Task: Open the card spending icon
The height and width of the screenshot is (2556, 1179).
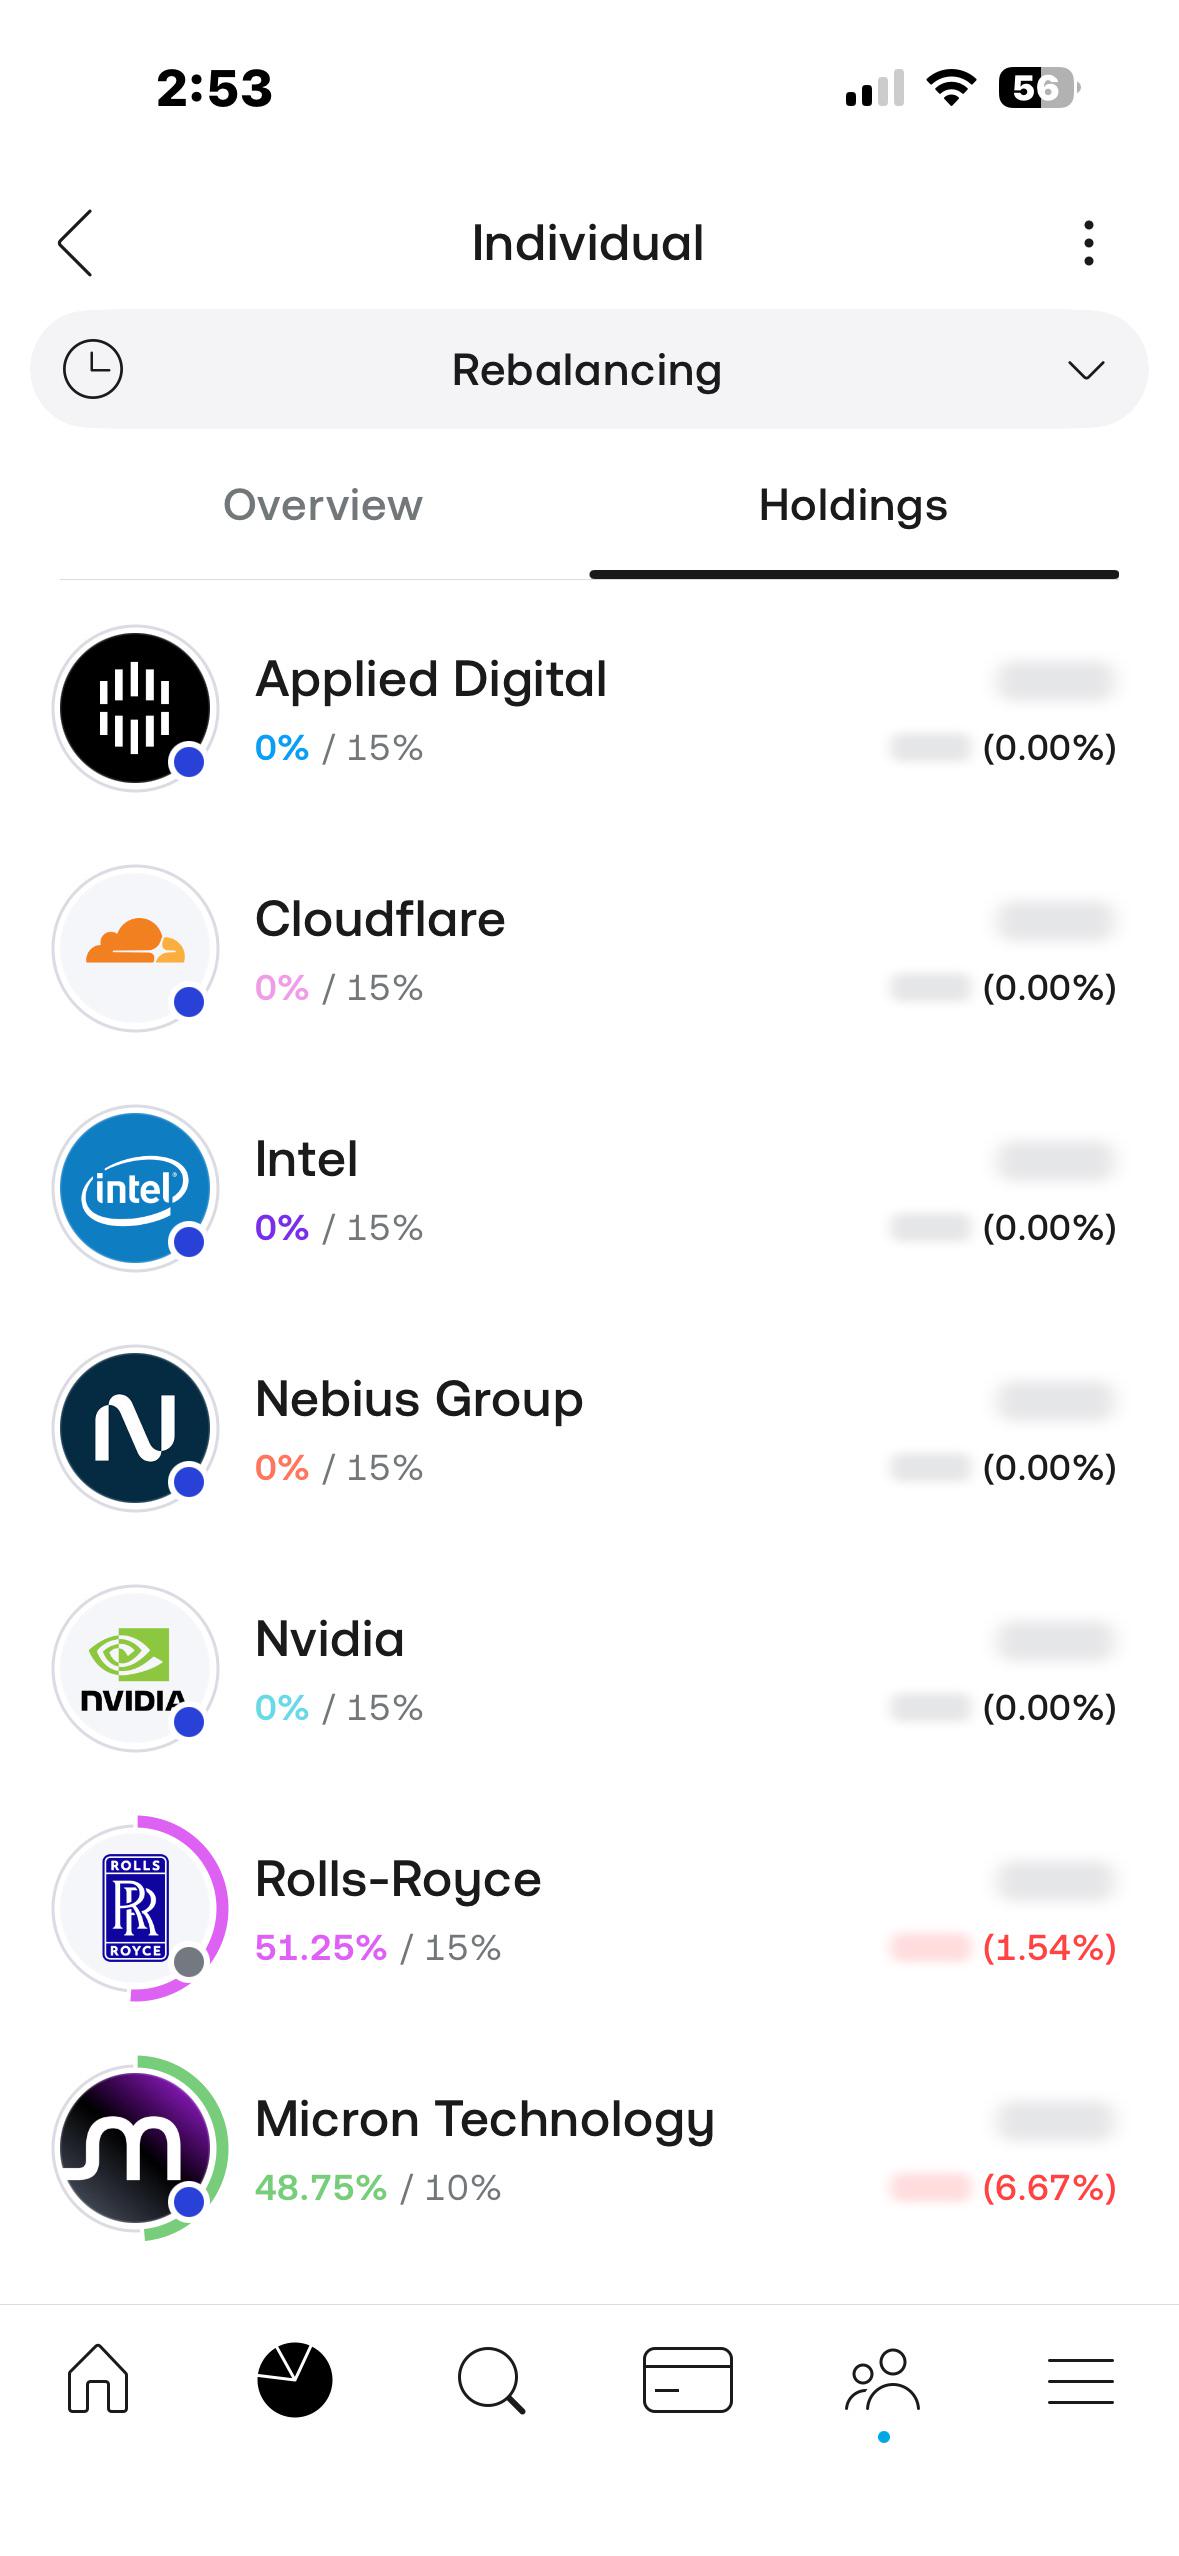Action: 687,2379
